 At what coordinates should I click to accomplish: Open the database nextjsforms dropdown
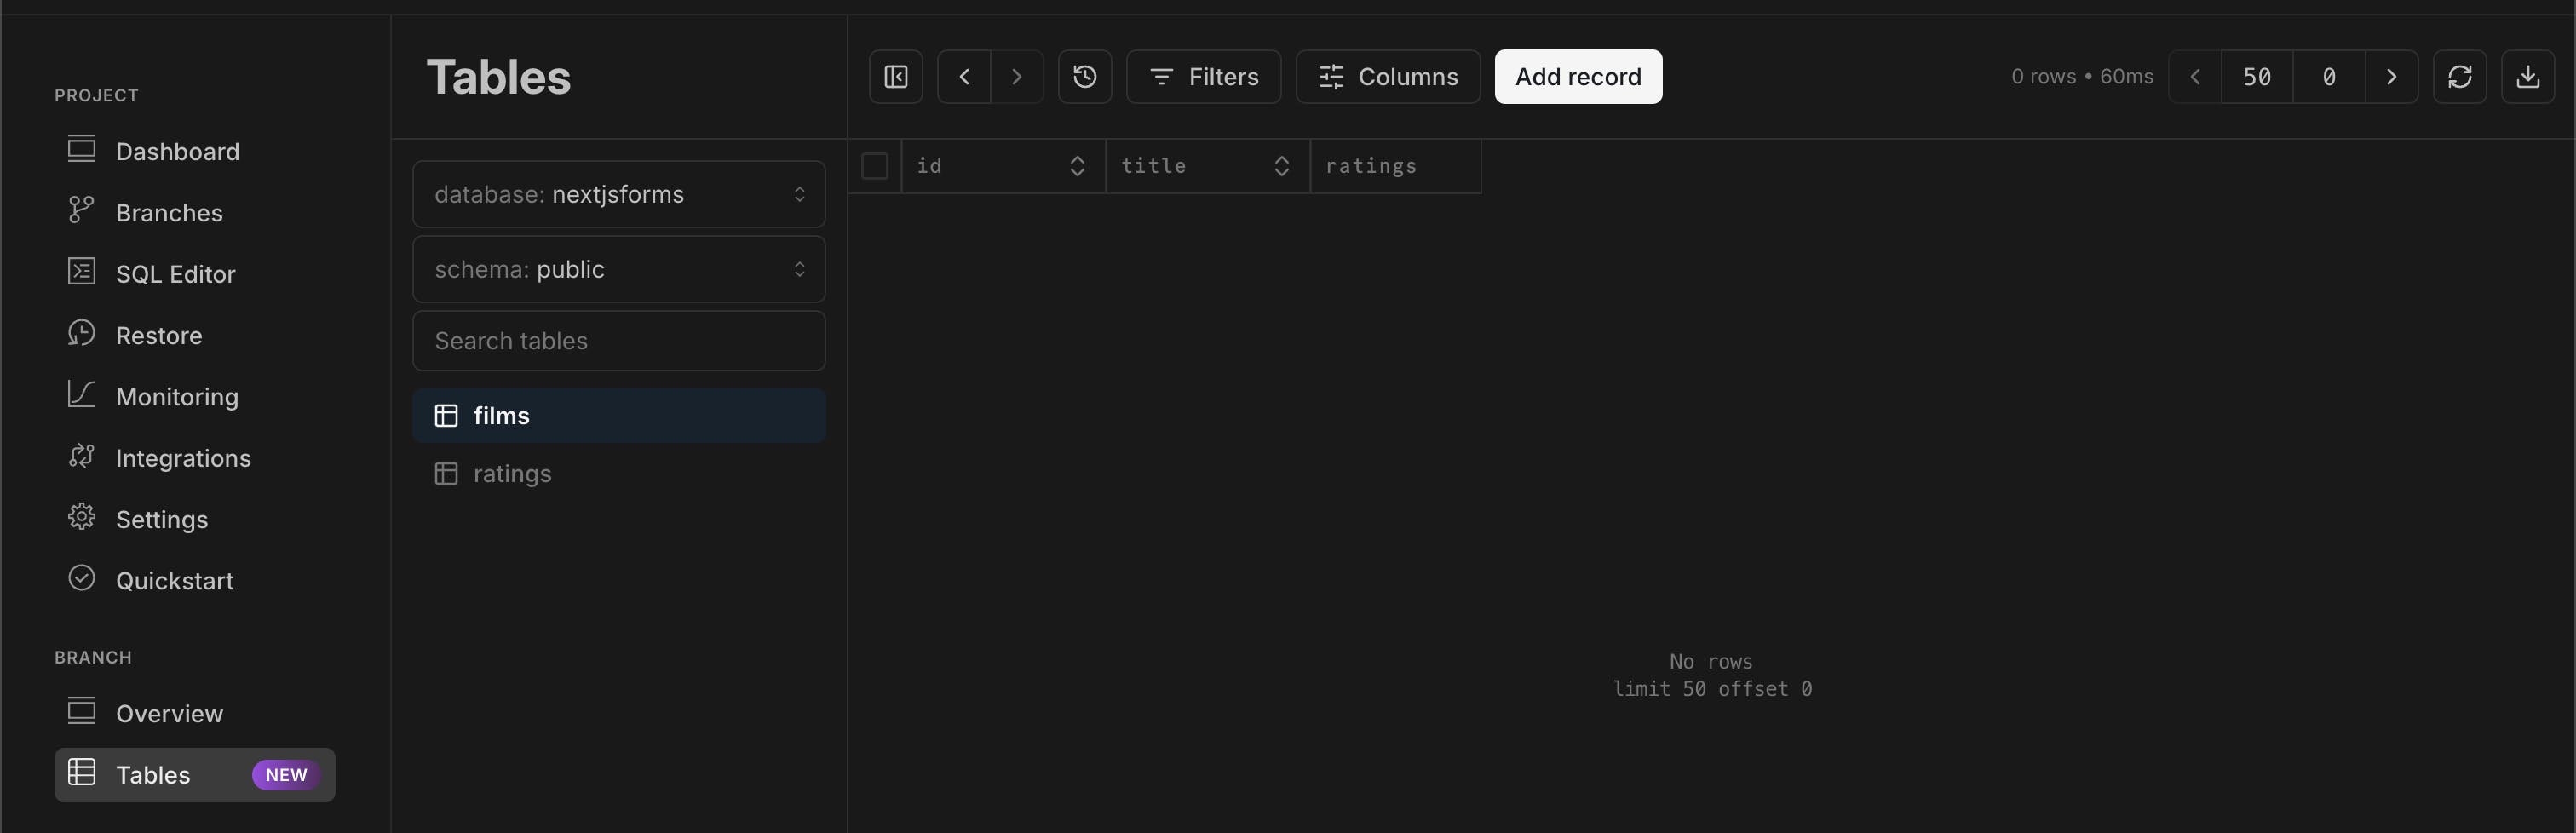618,194
